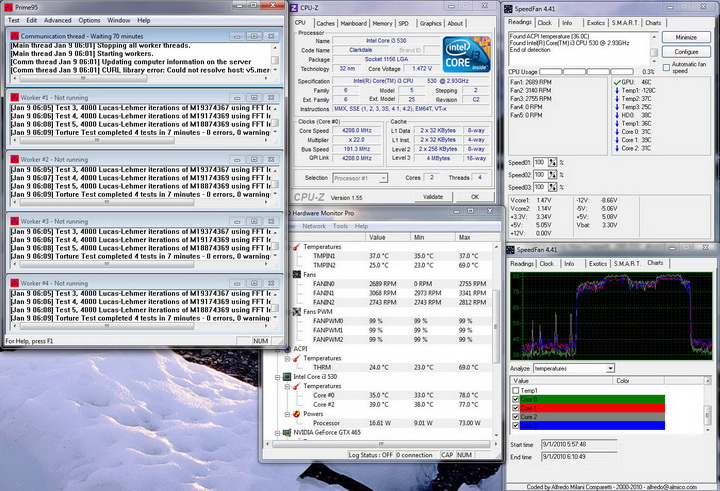Viewport: 720px width, 491px height.
Task: Open Prime95 Advanced menu
Action: (57, 21)
